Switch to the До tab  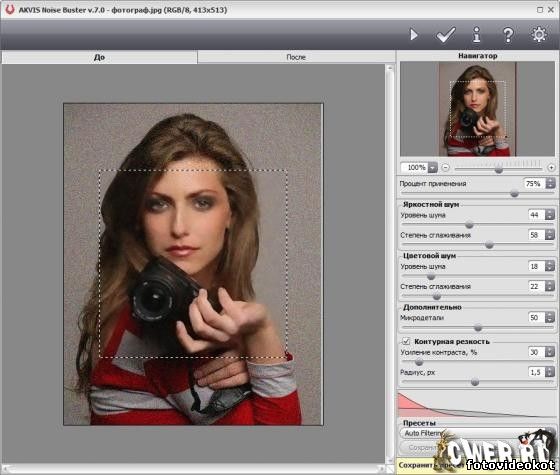pyautogui.click(x=99, y=57)
